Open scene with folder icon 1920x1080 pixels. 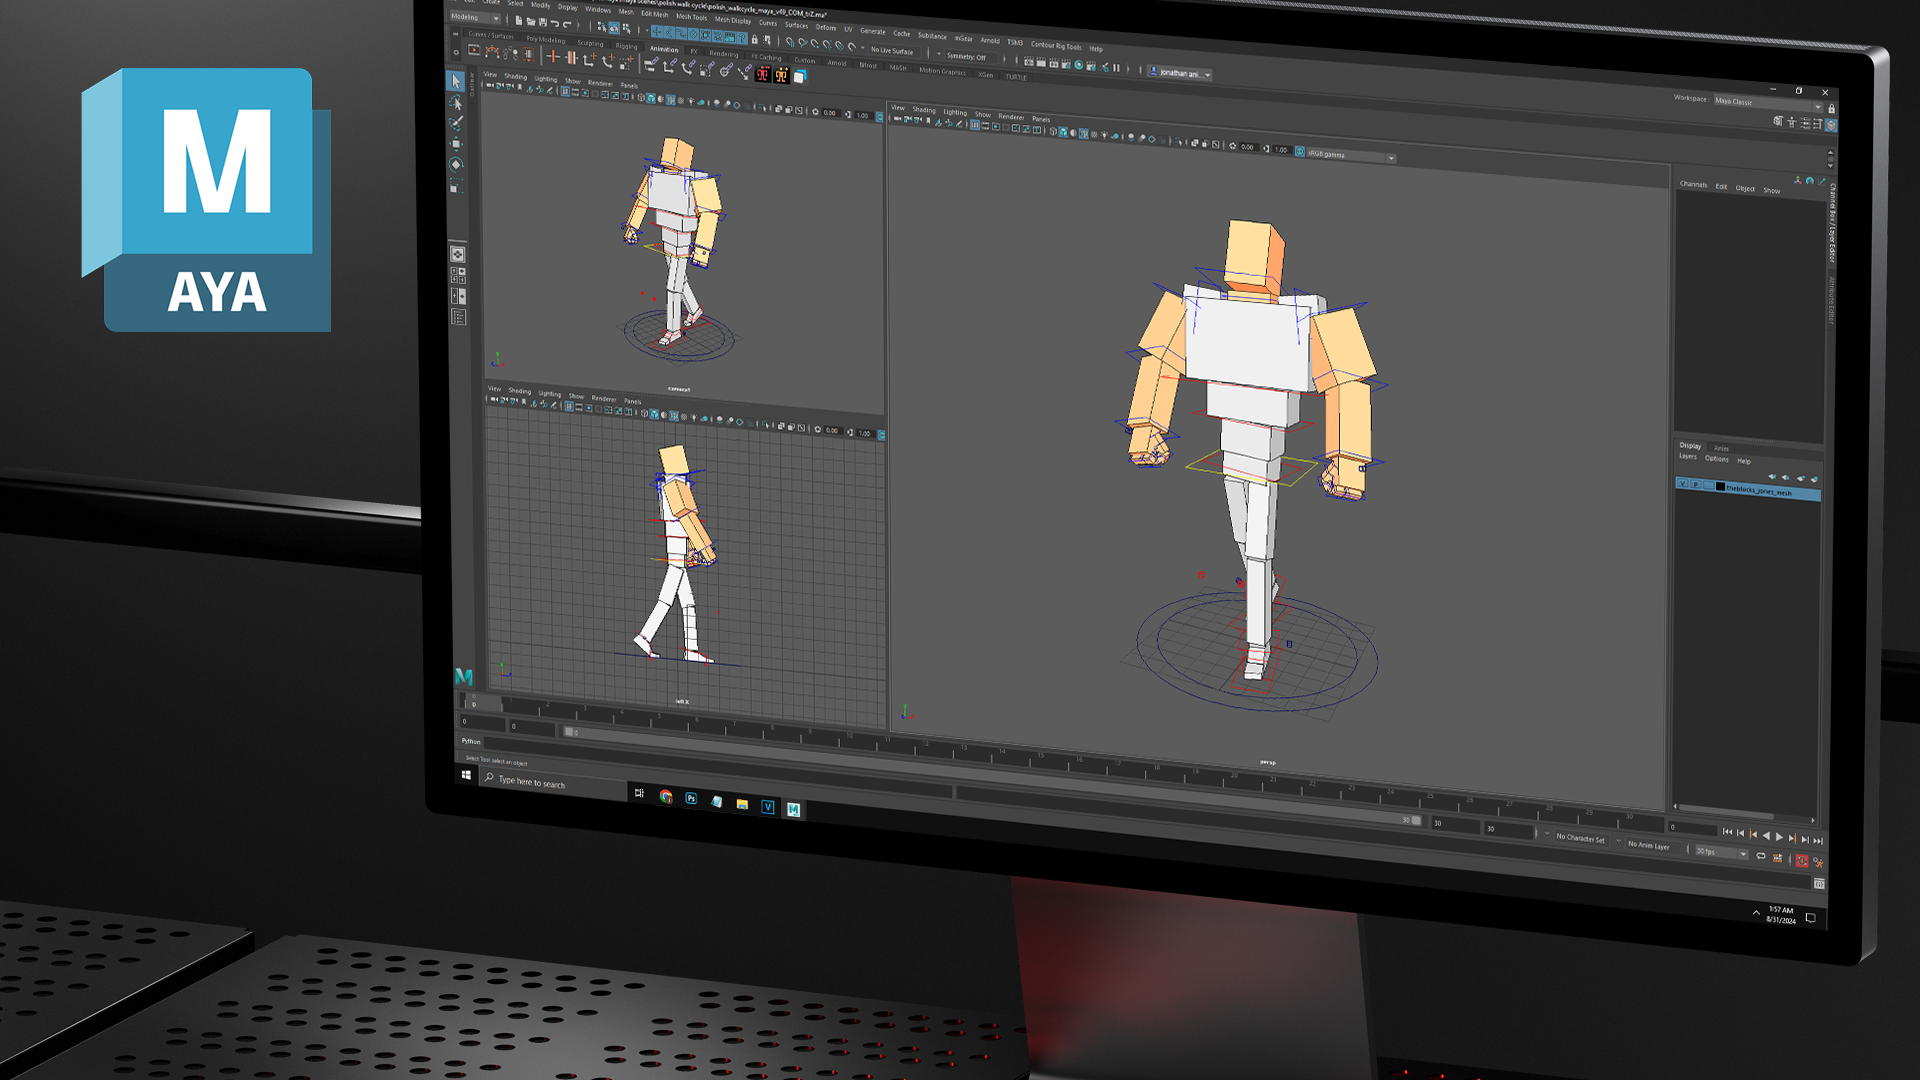(530, 21)
